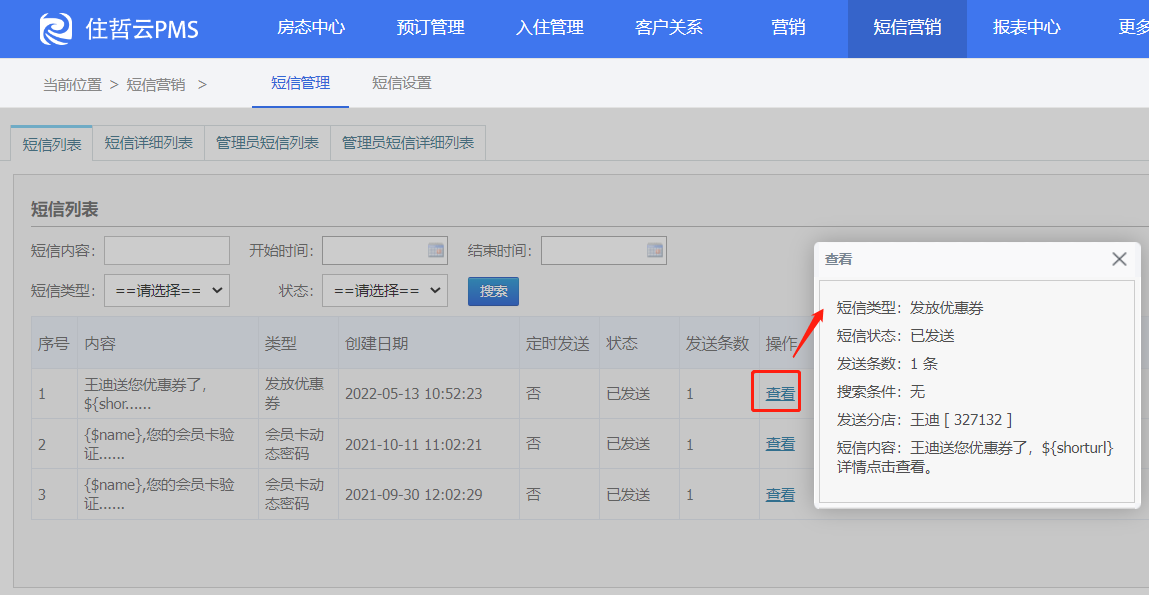The image size is (1149, 595).
Task: Click 查看 link for row 2
Action: 780,444
